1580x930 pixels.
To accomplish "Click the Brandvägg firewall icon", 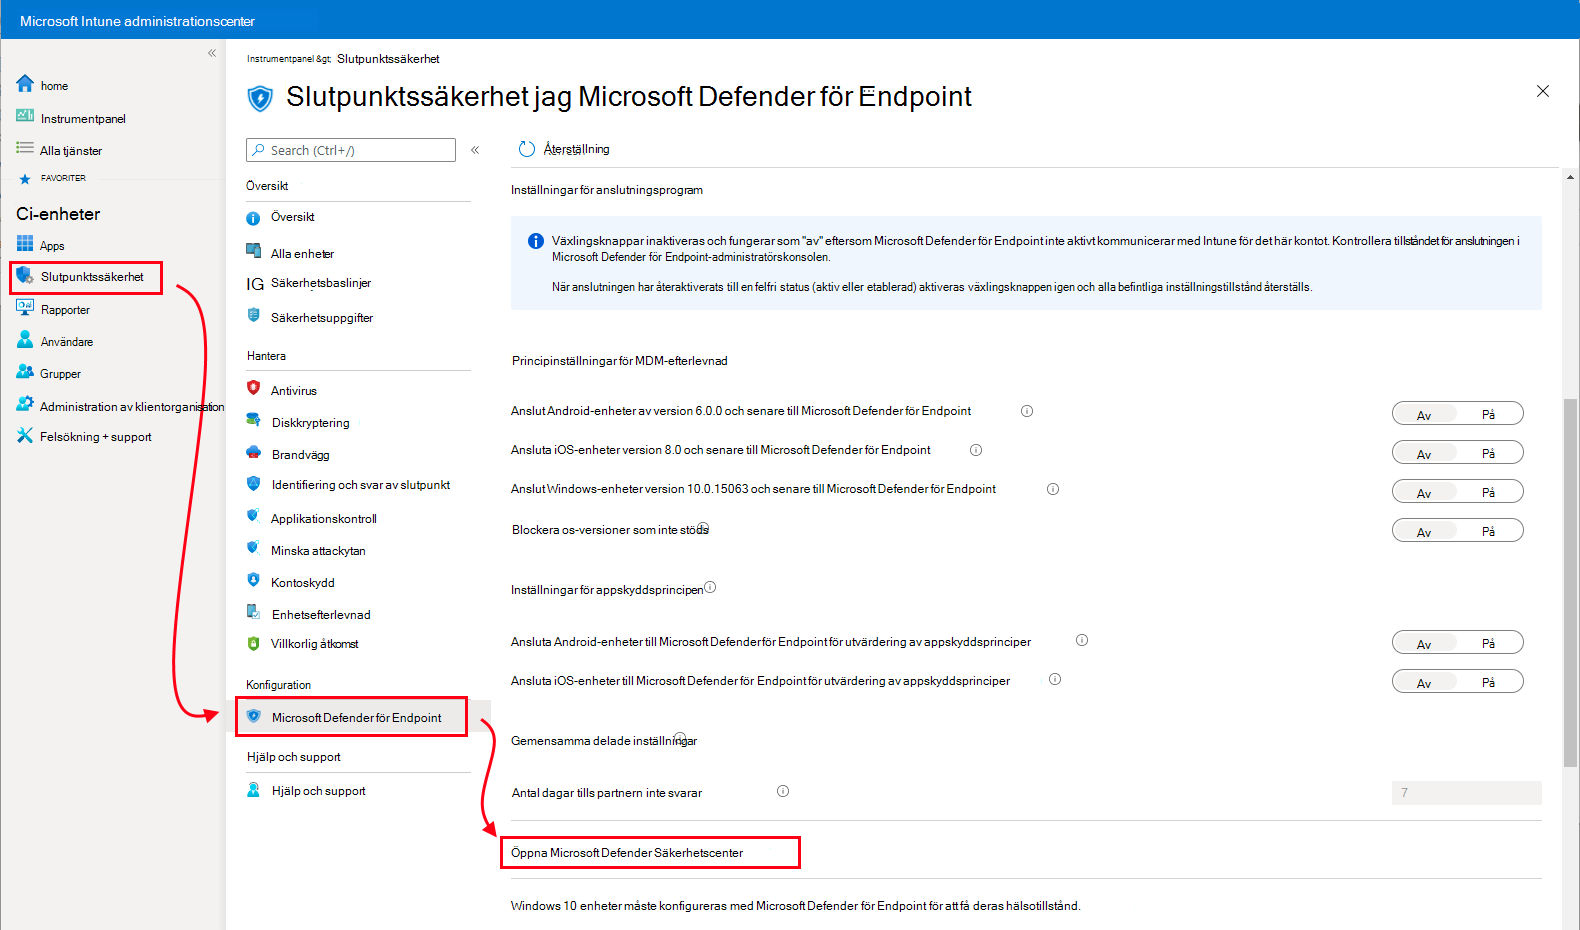I will tap(253, 453).
